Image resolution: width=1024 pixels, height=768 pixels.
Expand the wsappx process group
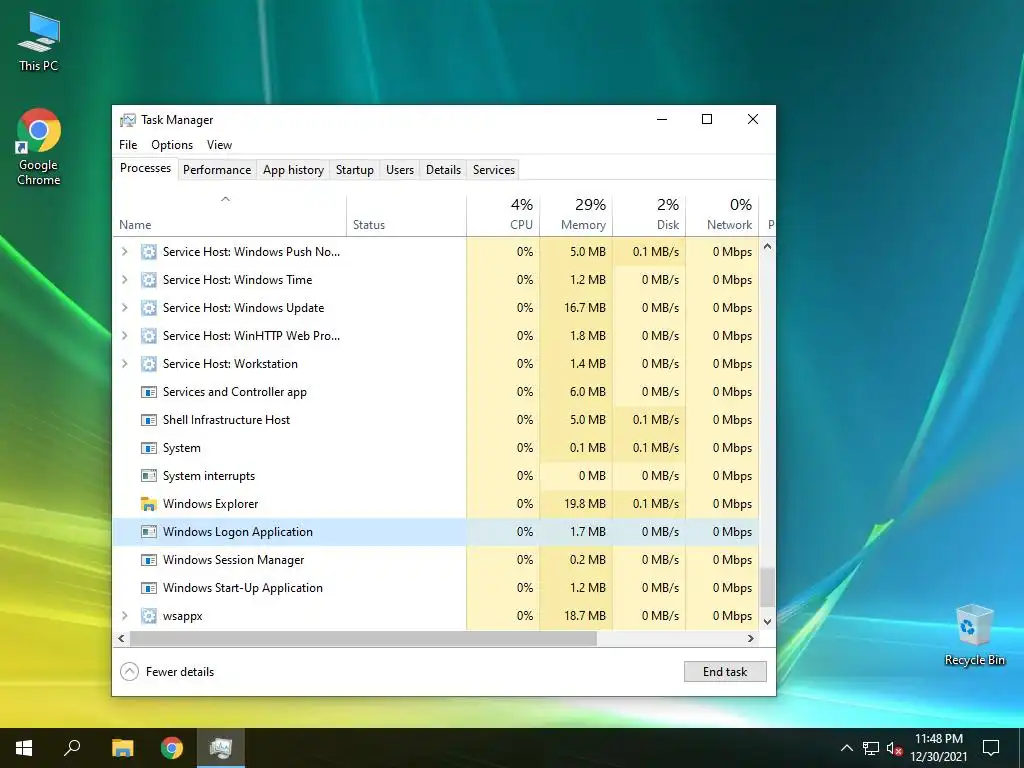coord(125,616)
